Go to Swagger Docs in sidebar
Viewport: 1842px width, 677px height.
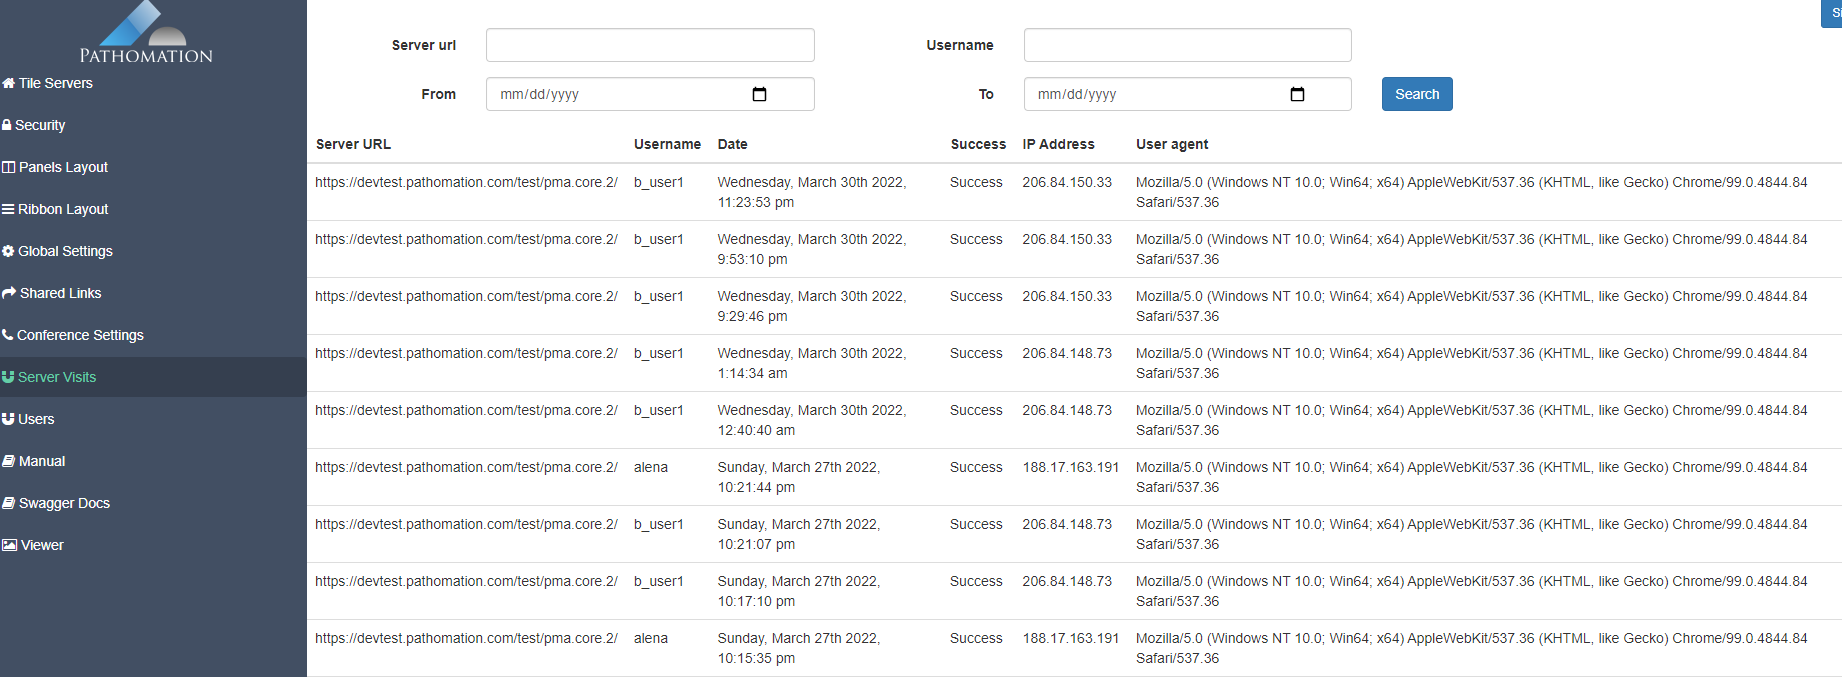tap(64, 503)
